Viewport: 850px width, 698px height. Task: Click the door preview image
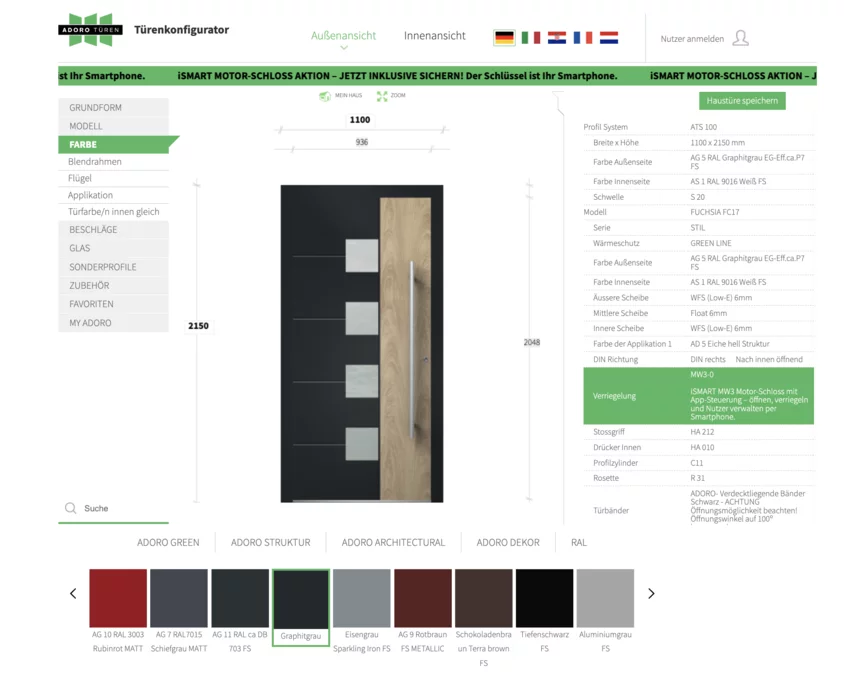(362, 344)
